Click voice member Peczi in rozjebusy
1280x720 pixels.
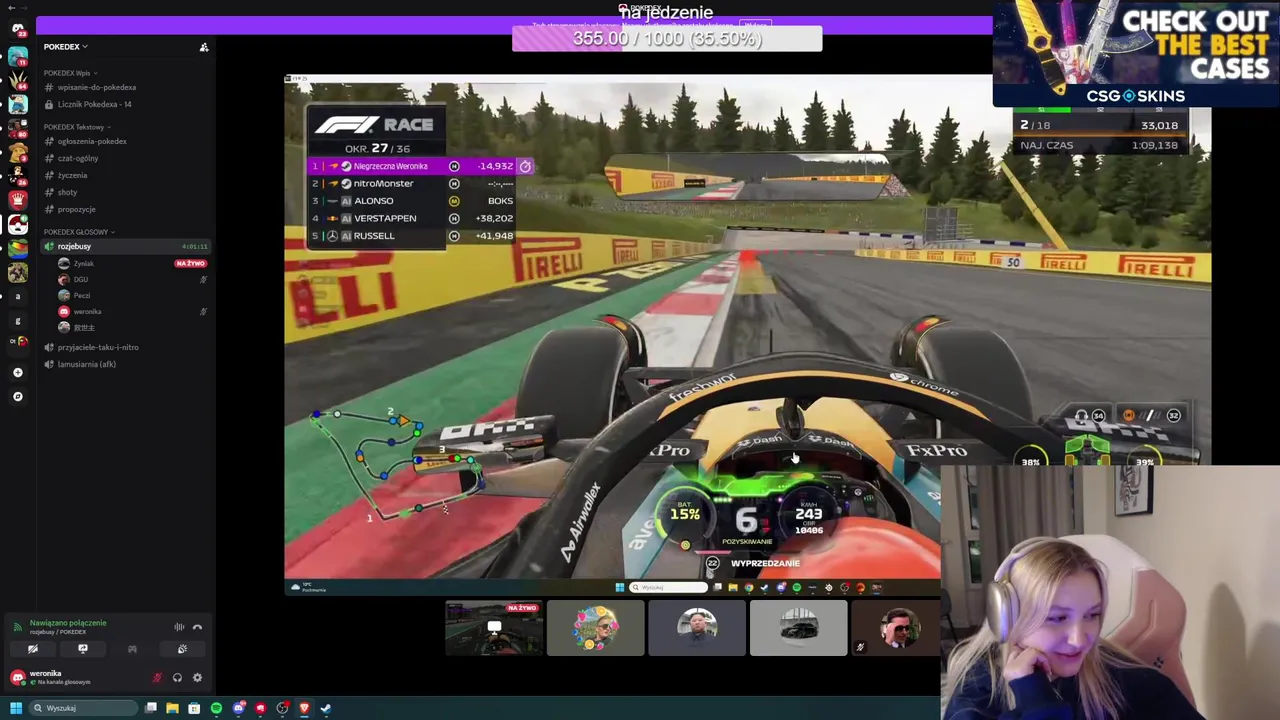pyautogui.click(x=132, y=295)
